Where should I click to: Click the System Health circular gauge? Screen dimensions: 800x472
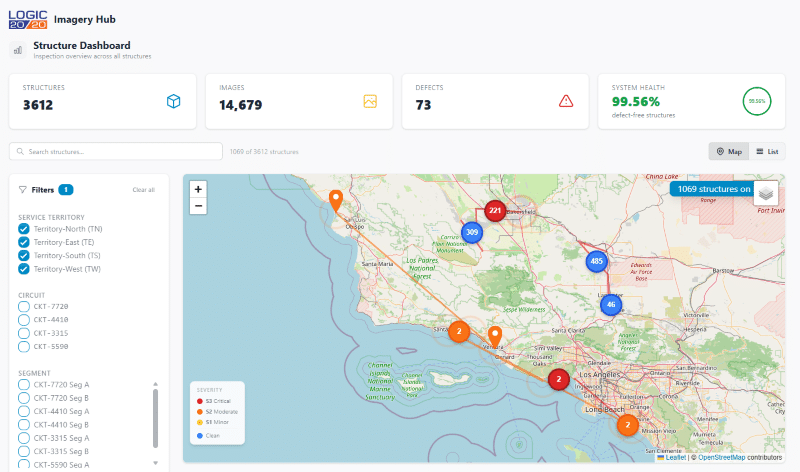click(757, 101)
